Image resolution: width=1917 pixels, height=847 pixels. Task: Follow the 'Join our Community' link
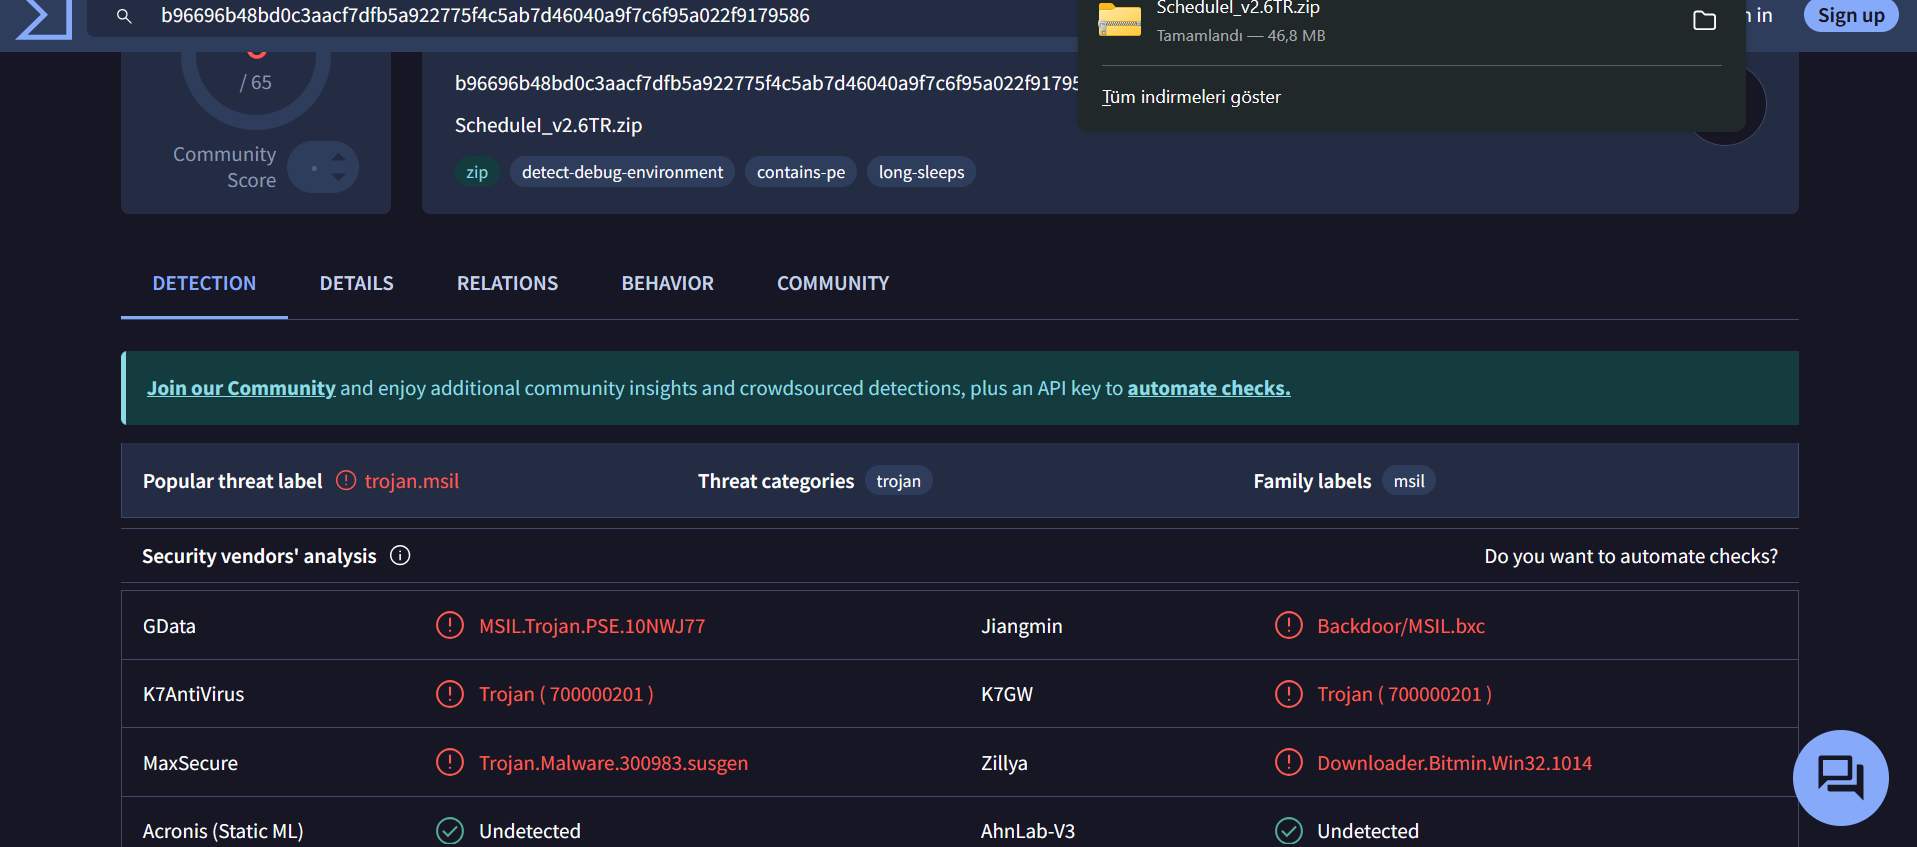tap(241, 388)
